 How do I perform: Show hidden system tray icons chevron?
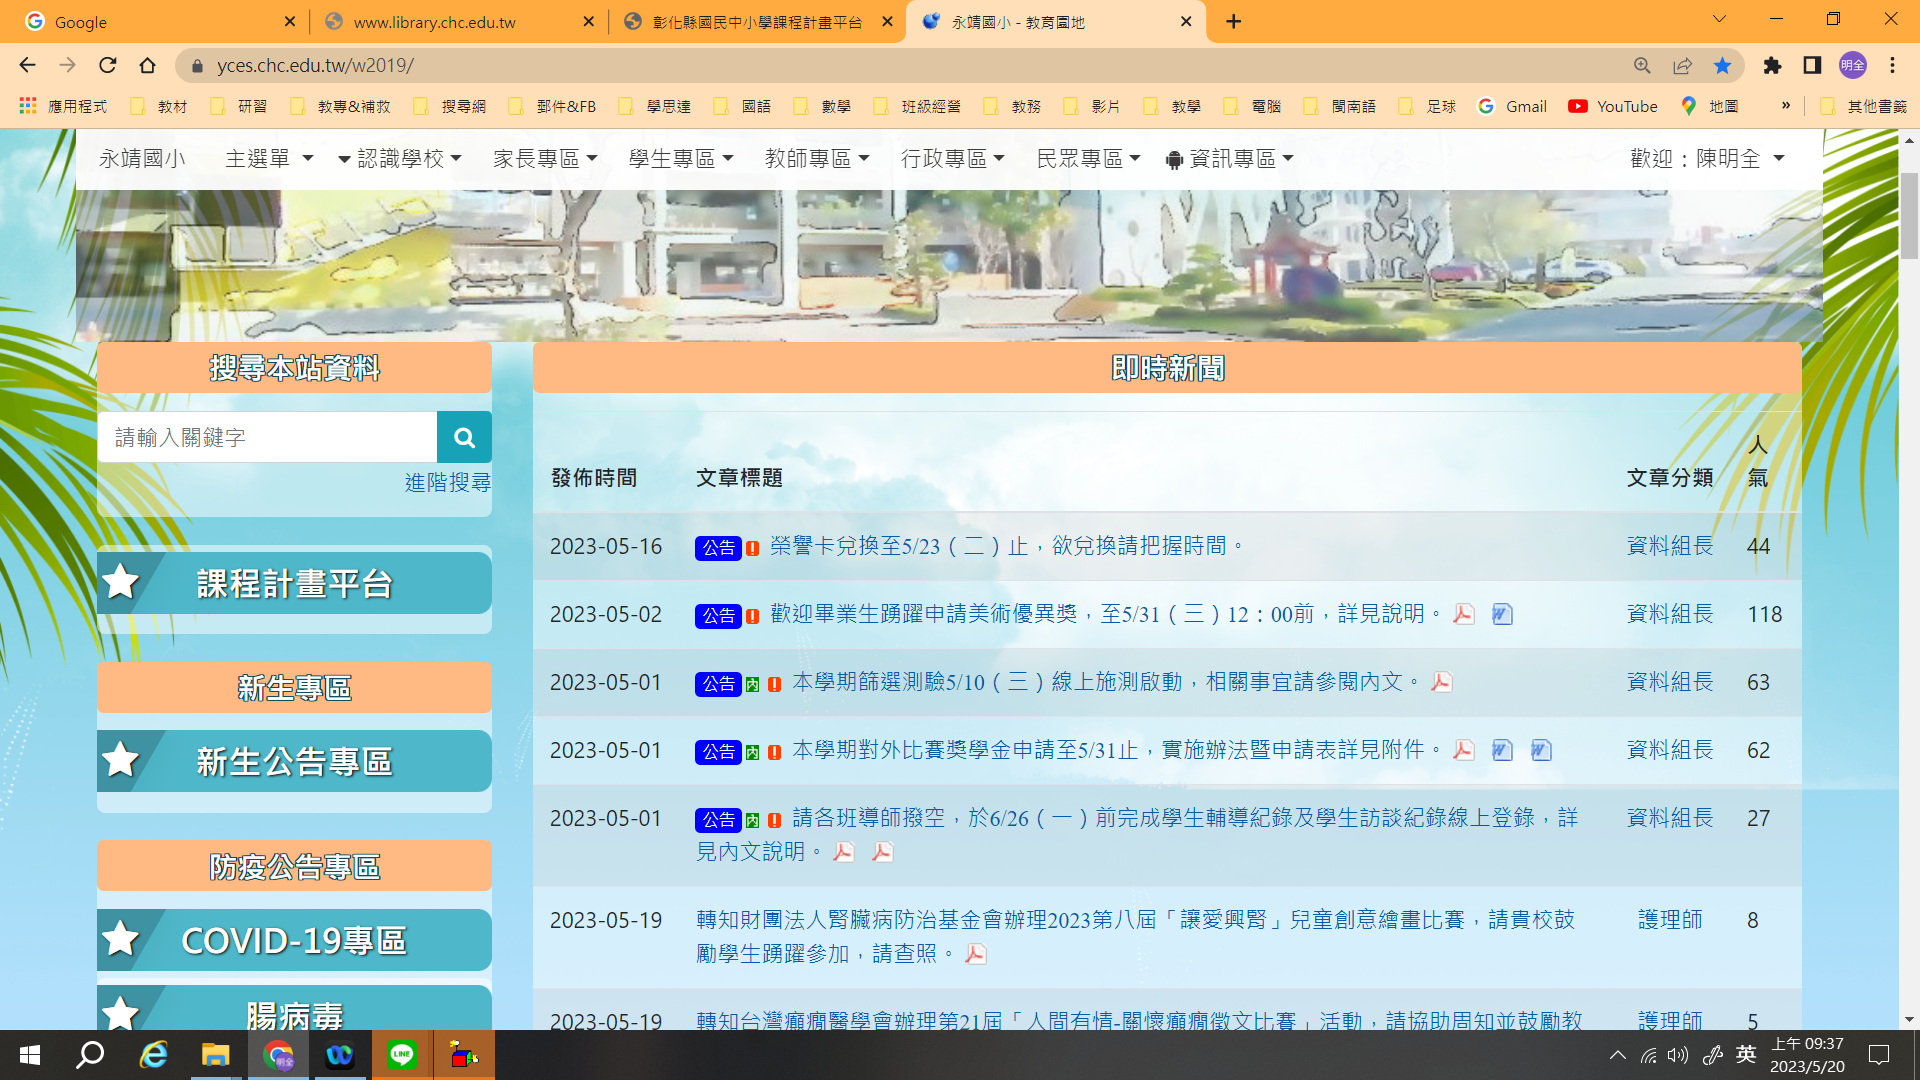pos(1617,1055)
